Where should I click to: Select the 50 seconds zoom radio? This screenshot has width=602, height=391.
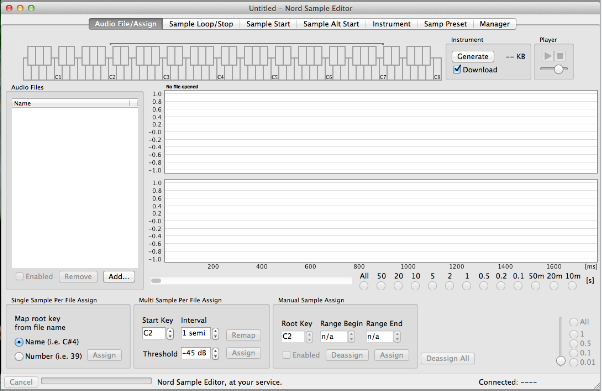click(x=381, y=286)
